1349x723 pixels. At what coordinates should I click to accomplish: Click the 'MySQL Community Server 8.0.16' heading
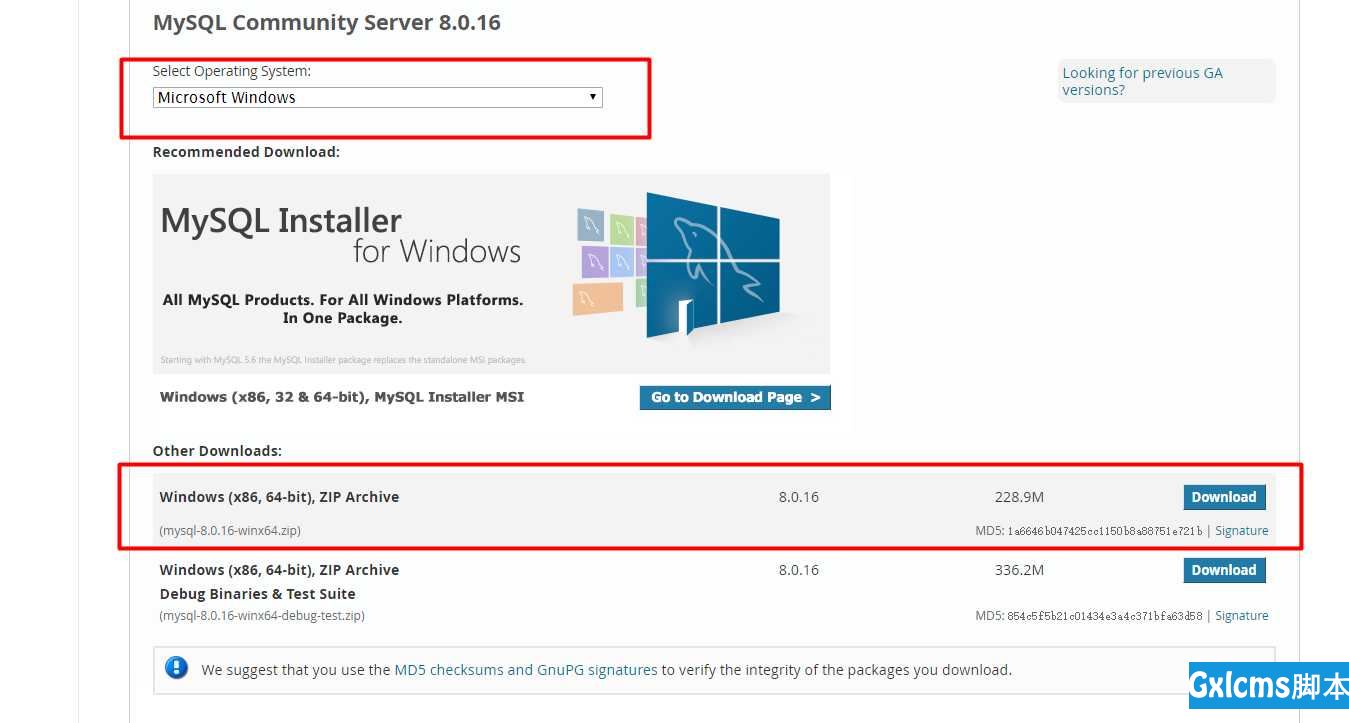(327, 22)
